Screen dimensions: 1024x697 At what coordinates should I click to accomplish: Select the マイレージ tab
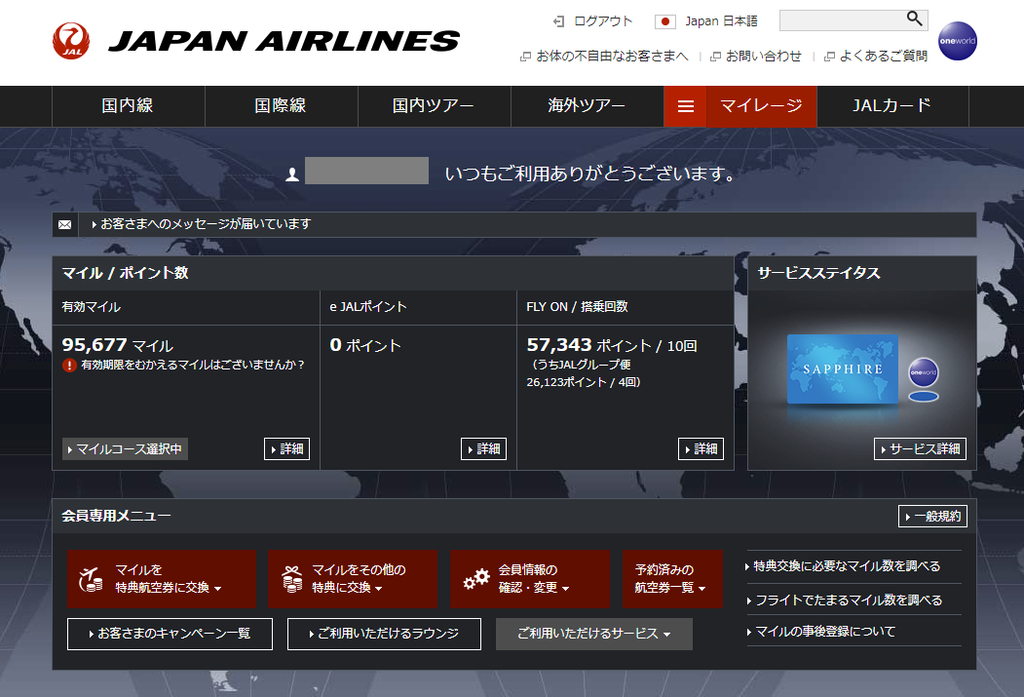[761, 106]
